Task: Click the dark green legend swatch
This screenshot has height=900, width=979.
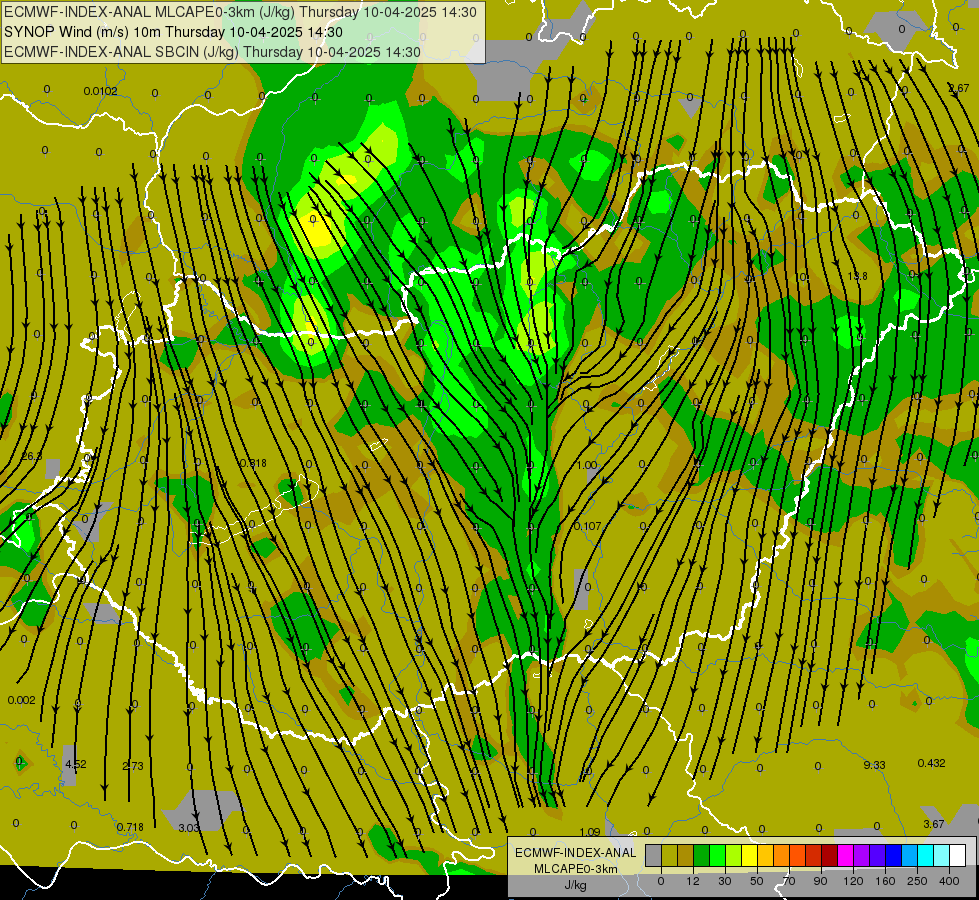Action: click(x=702, y=855)
